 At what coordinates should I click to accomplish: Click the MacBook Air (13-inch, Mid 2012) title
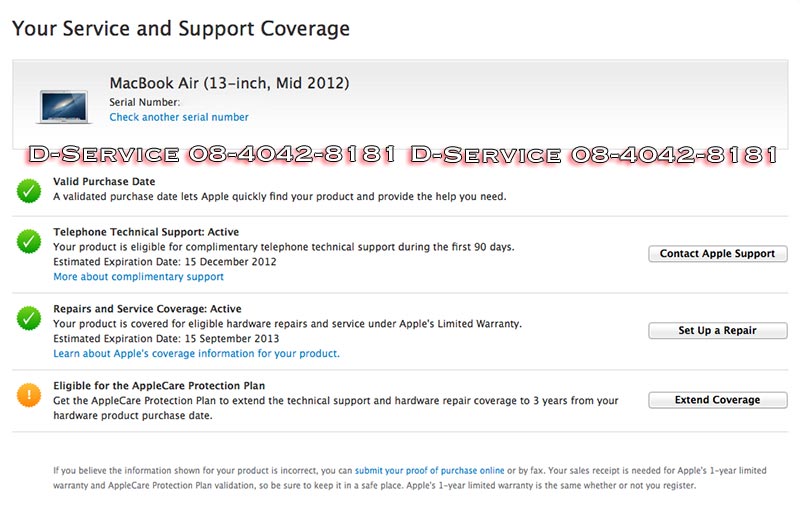click(x=229, y=83)
